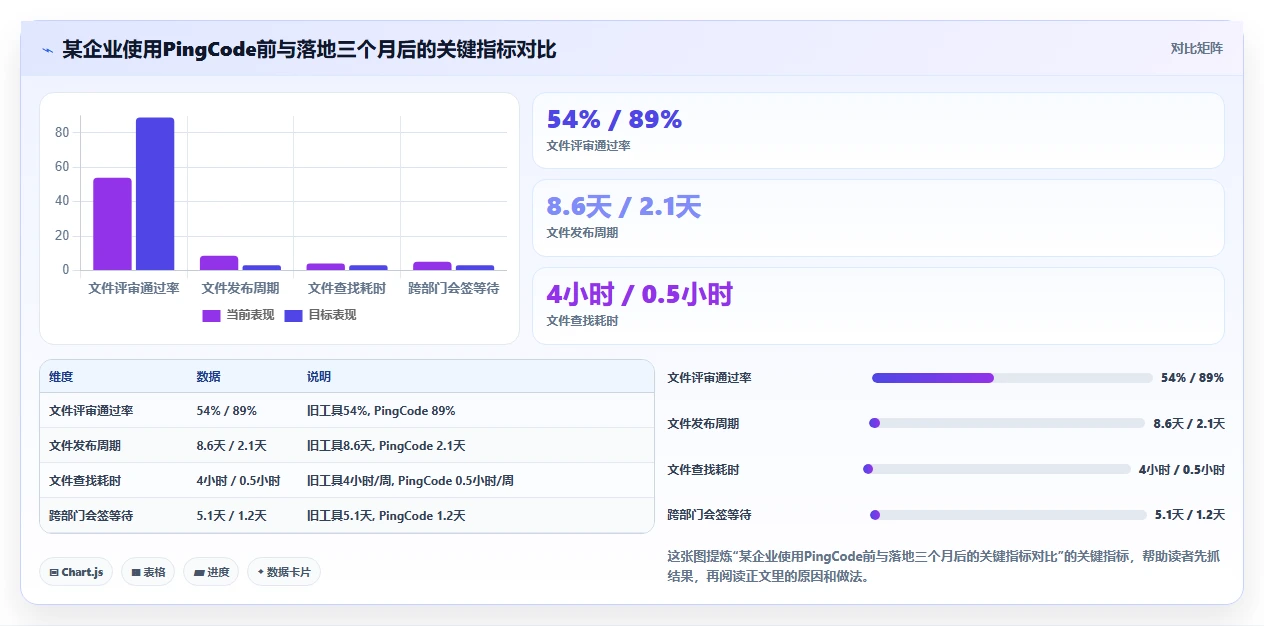Click the lightning icon beside the title
Viewport: 1264px width, 626px height.
tap(47, 49)
